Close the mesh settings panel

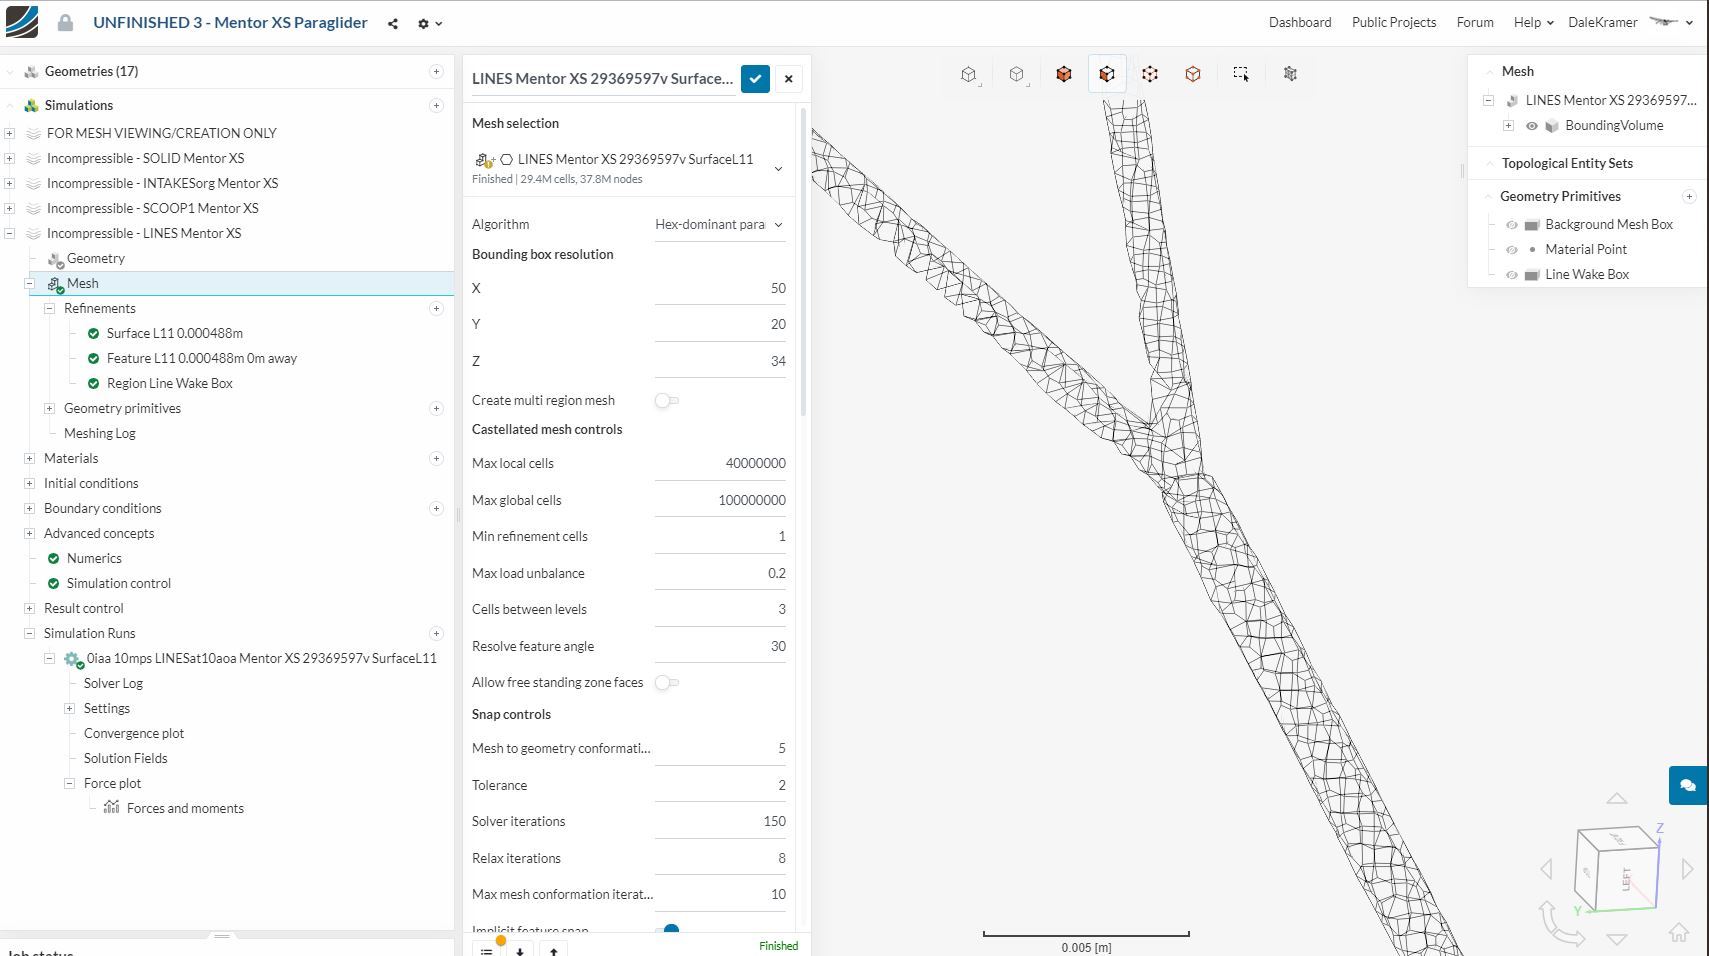tap(788, 79)
